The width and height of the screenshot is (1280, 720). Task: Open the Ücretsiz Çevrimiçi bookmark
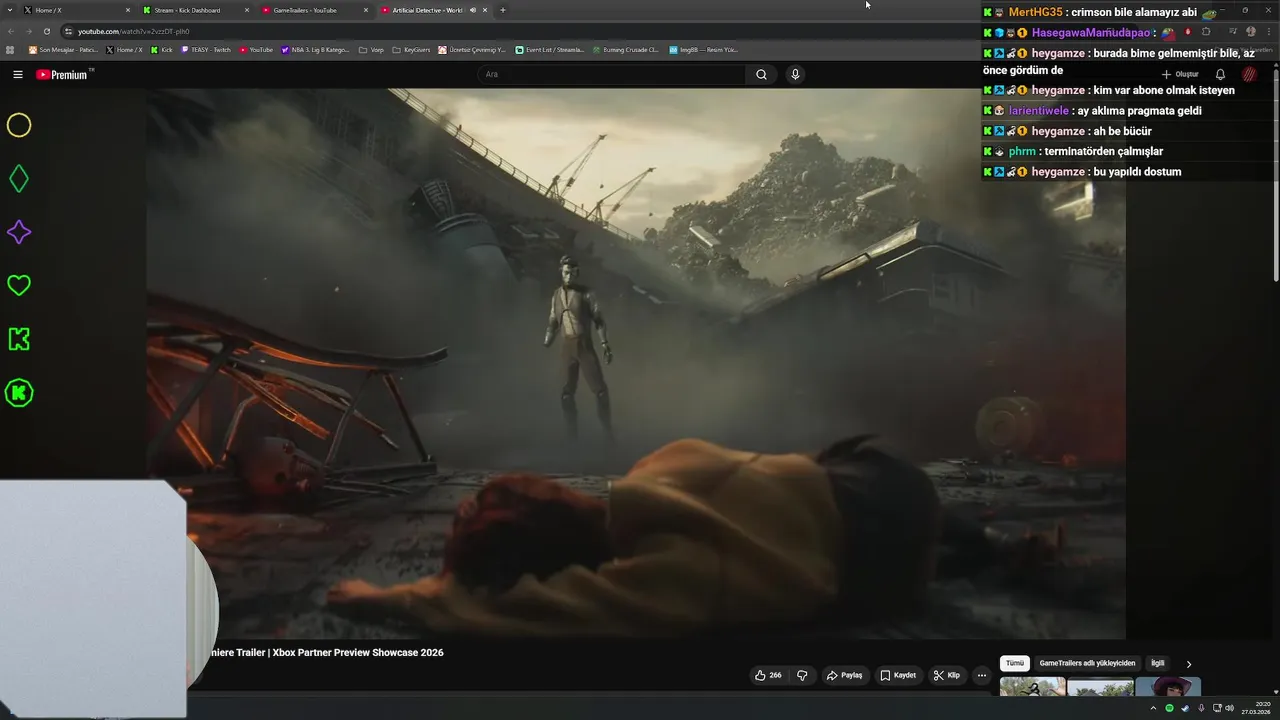point(473,49)
